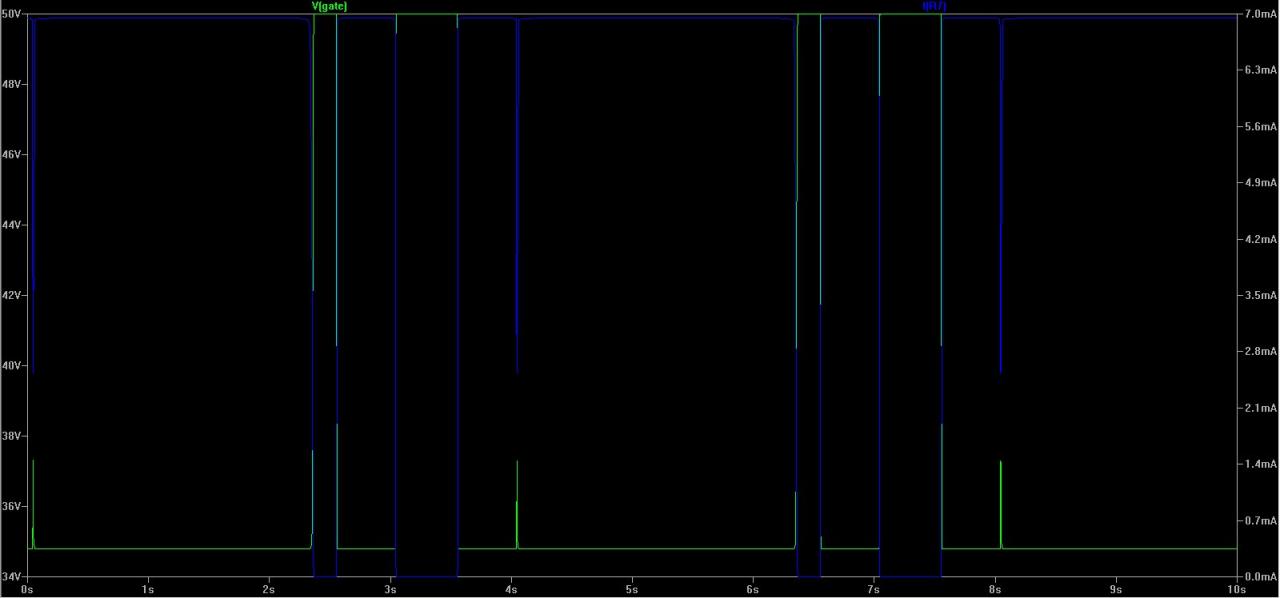
Task: Click the 40V voltage axis label
Action: (12, 366)
